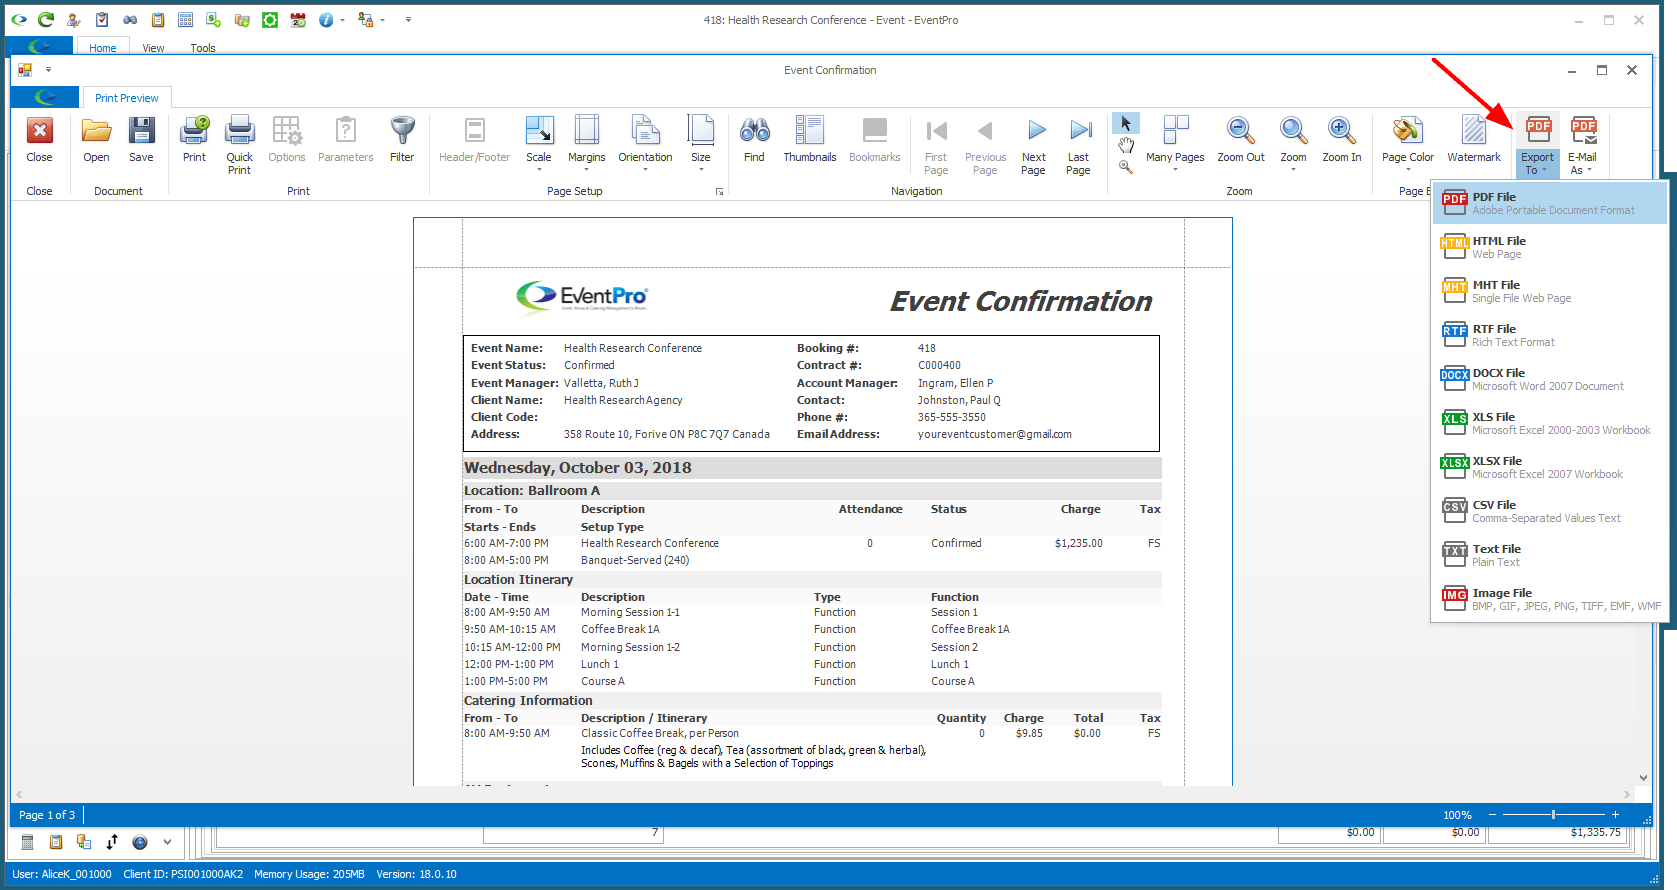Image resolution: width=1677 pixels, height=890 pixels.
Task: Open the View tab in main window
Action: 153,48
